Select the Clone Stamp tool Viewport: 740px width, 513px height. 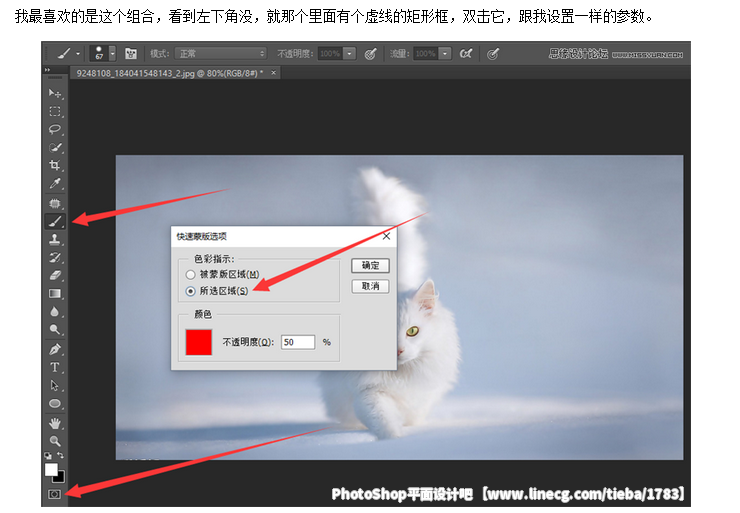55,239
